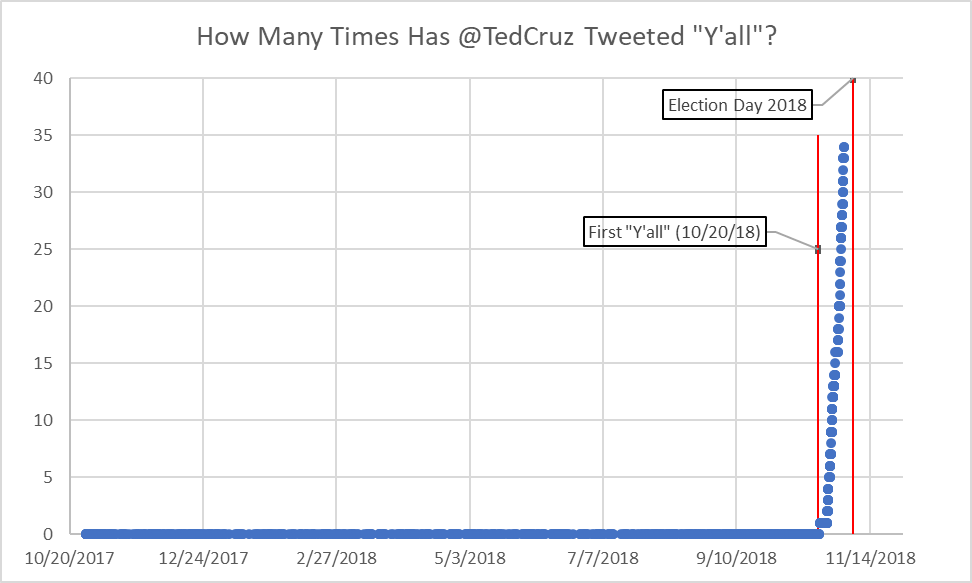The width and height of the screenshot is (972, 583).
Task: Select the 10/20/2017 x-axis label
Action: pyautogui.click(x=69, y=558)
